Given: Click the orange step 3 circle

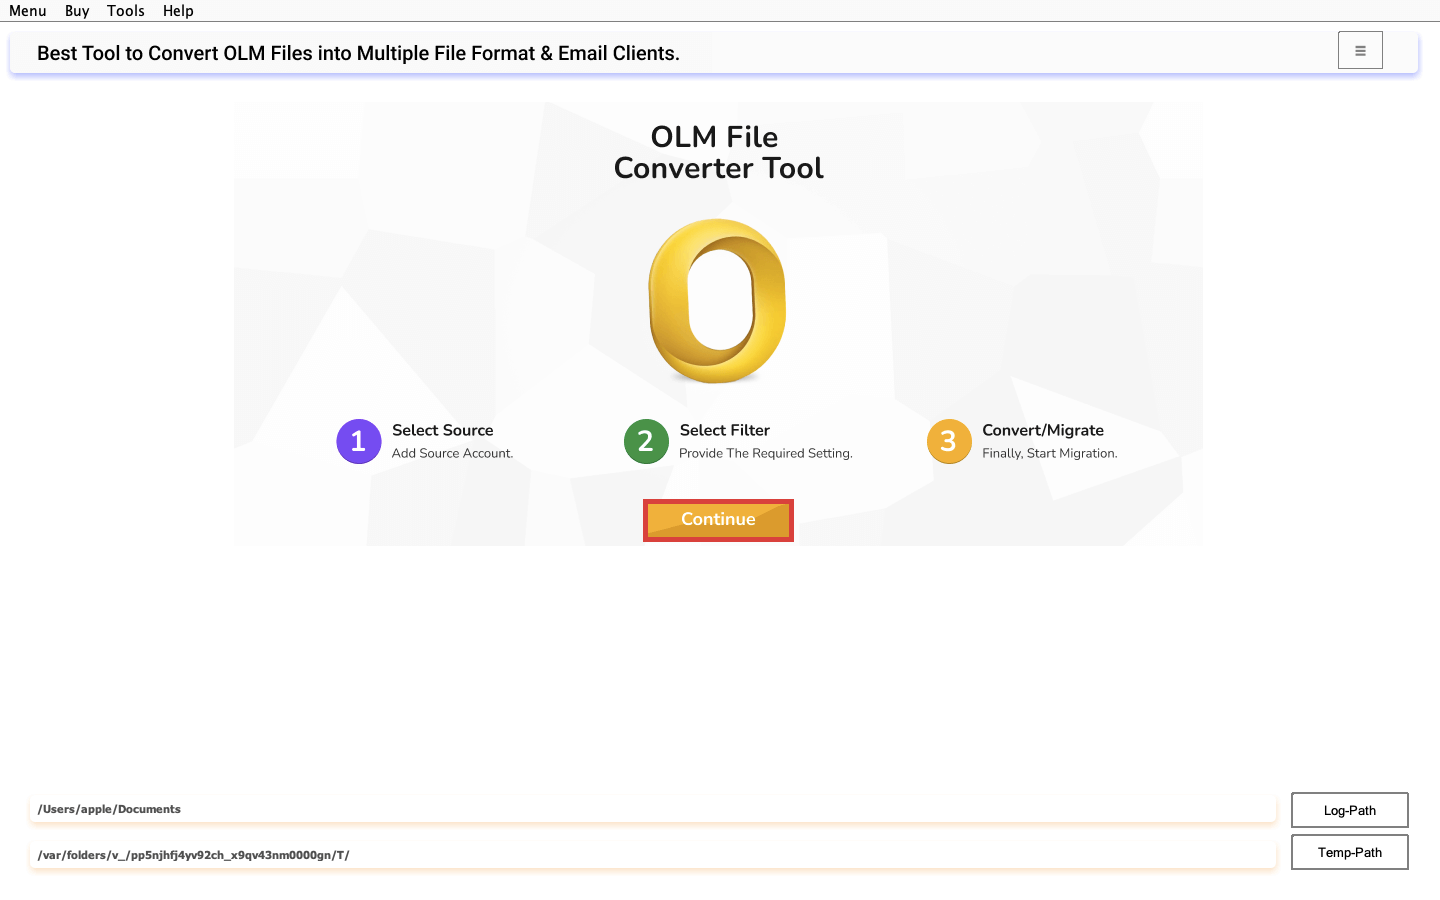Looking at the screenshot, I should (949, 441).
